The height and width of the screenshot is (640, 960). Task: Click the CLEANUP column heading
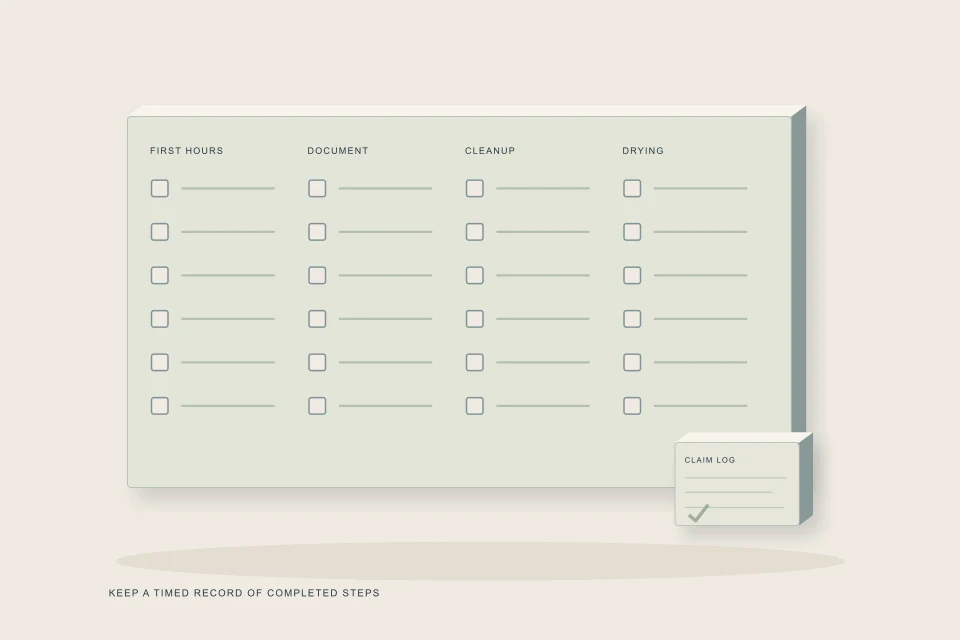coord(490,151)
